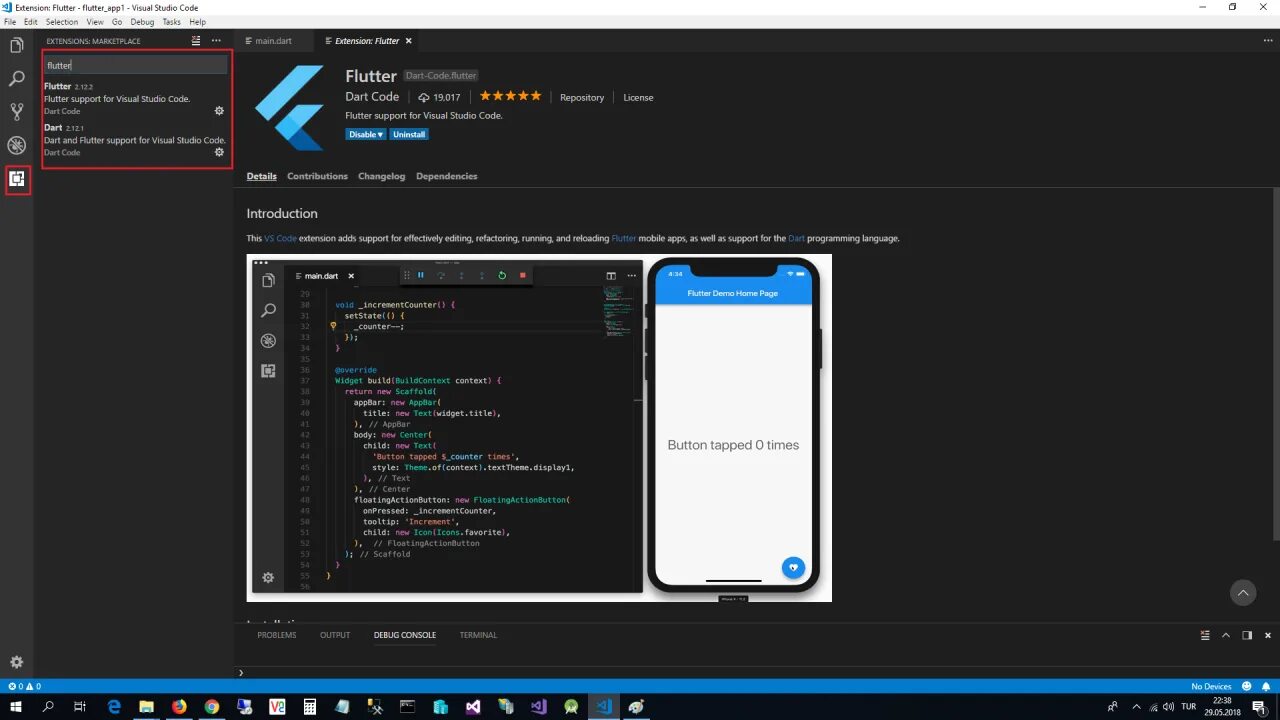Maximize the bottom panel with the up chevron
Screen dimensions: 1280x720
click(1226, 635)
